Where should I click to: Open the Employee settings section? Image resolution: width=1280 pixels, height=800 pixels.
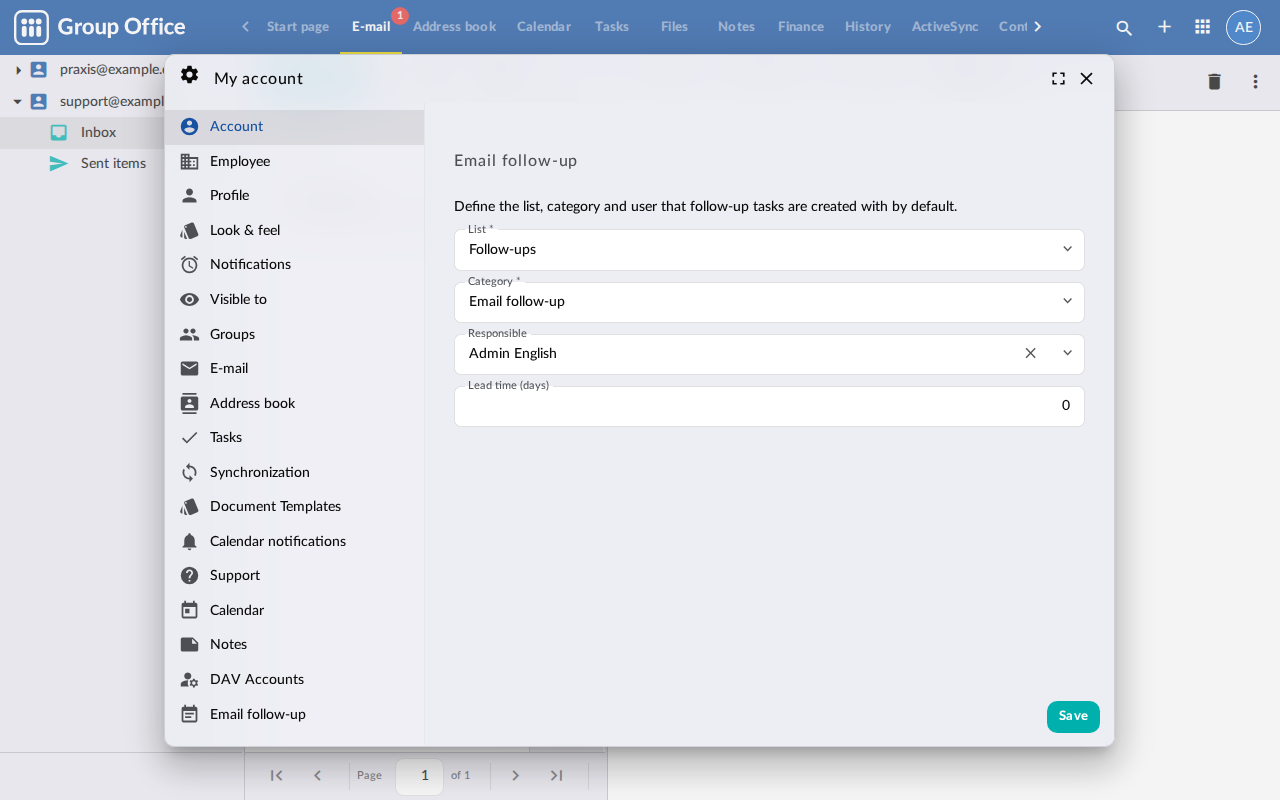pyautogui.click(x=294, y=161)
